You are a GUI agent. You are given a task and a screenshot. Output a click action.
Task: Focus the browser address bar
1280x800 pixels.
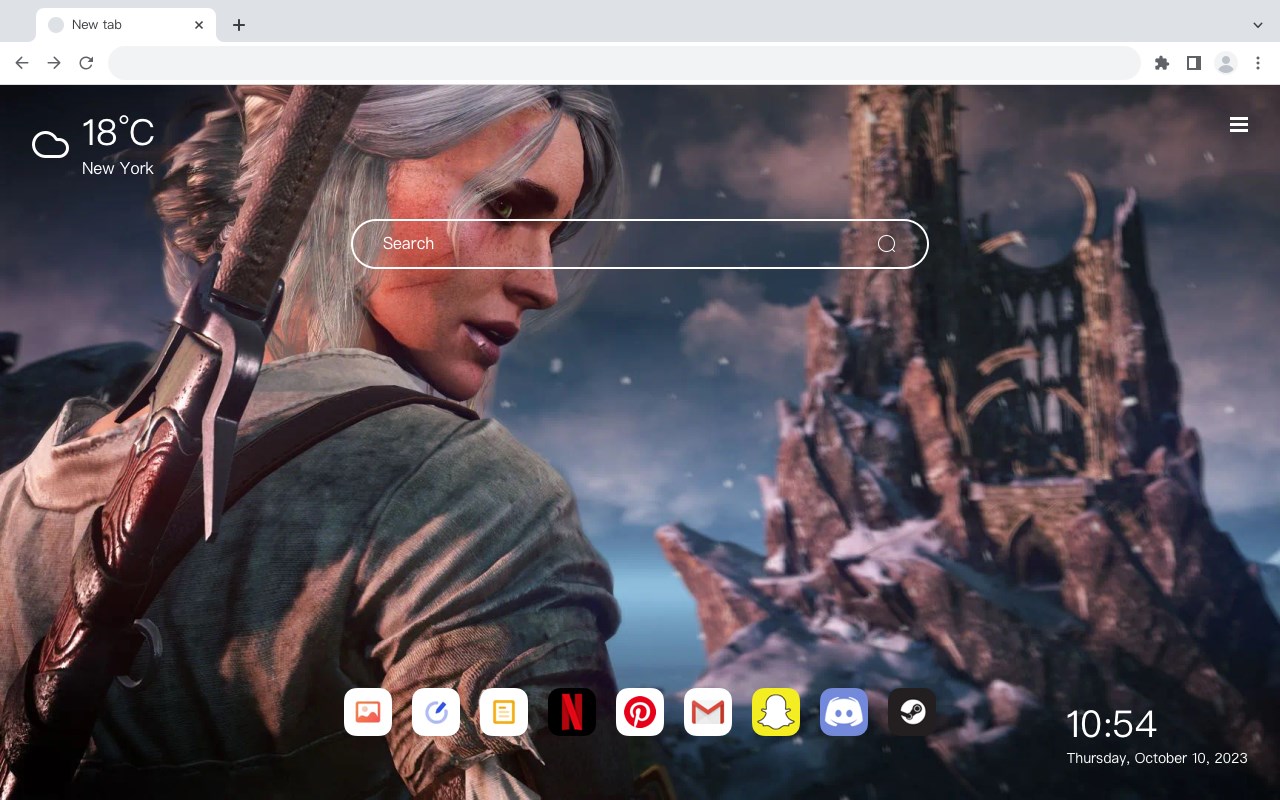(x=624, y=63)
